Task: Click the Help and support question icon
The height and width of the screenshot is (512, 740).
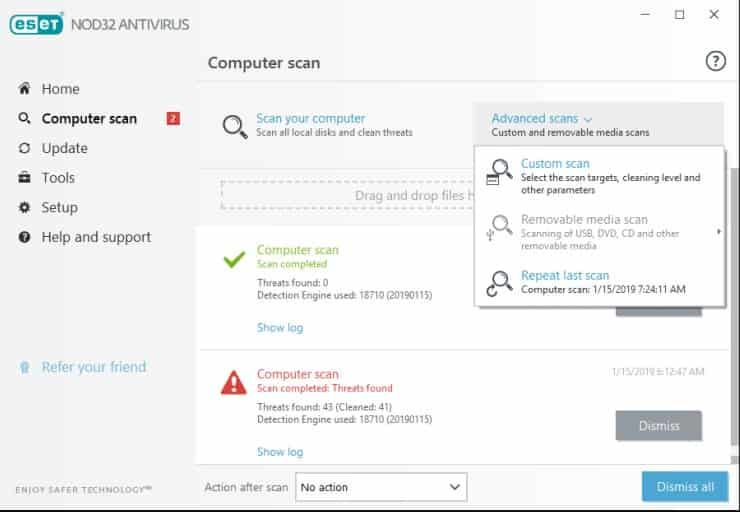Action: point(24,237)
